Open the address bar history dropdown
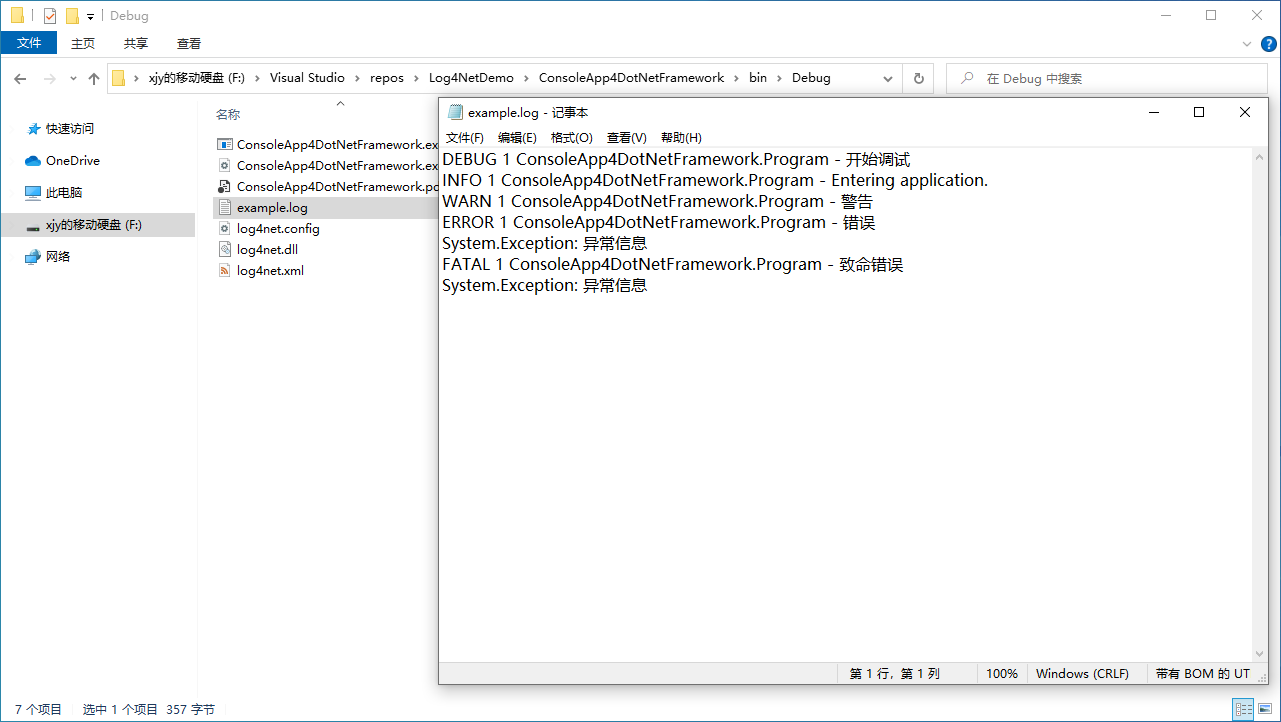Viewport: 1281px width, 722px height. point(888,78)
